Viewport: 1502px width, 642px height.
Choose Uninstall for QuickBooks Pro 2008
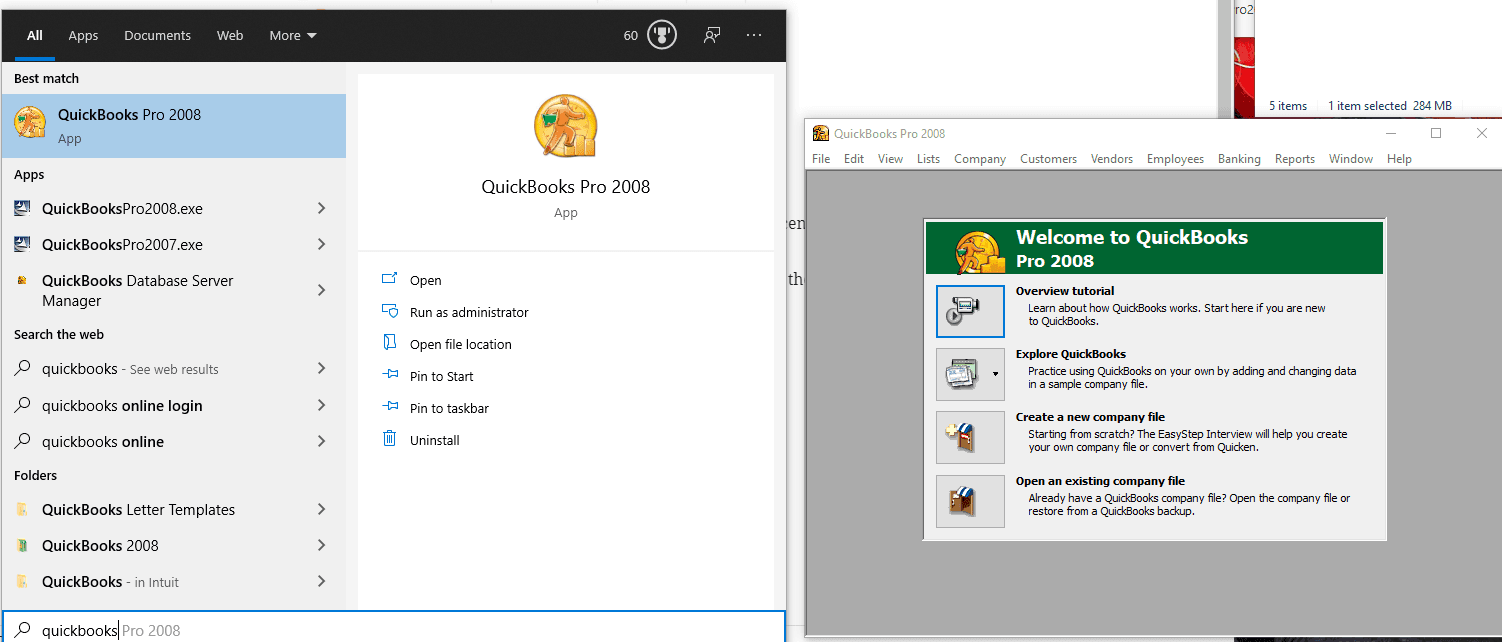click(x=435, y=441)
